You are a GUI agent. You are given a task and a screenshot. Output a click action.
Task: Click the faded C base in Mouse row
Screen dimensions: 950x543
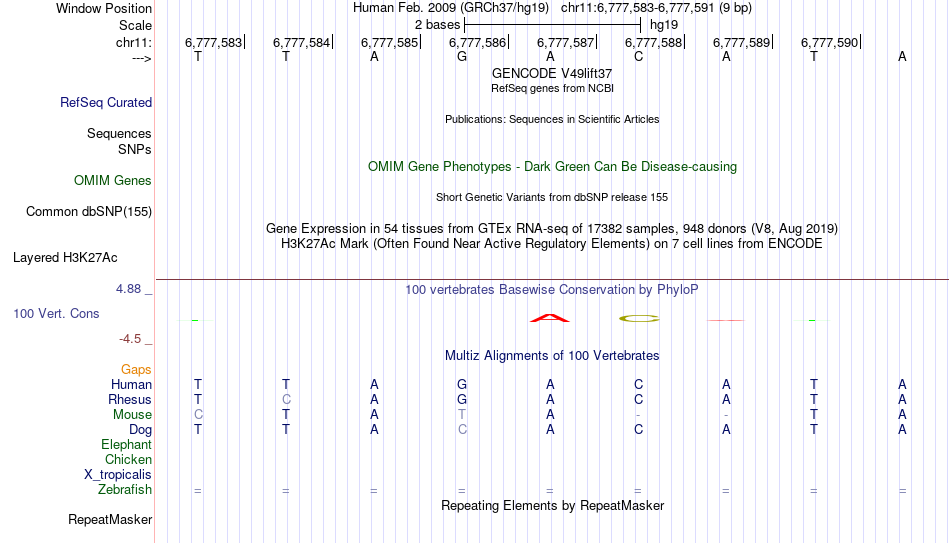pos(198,415)
